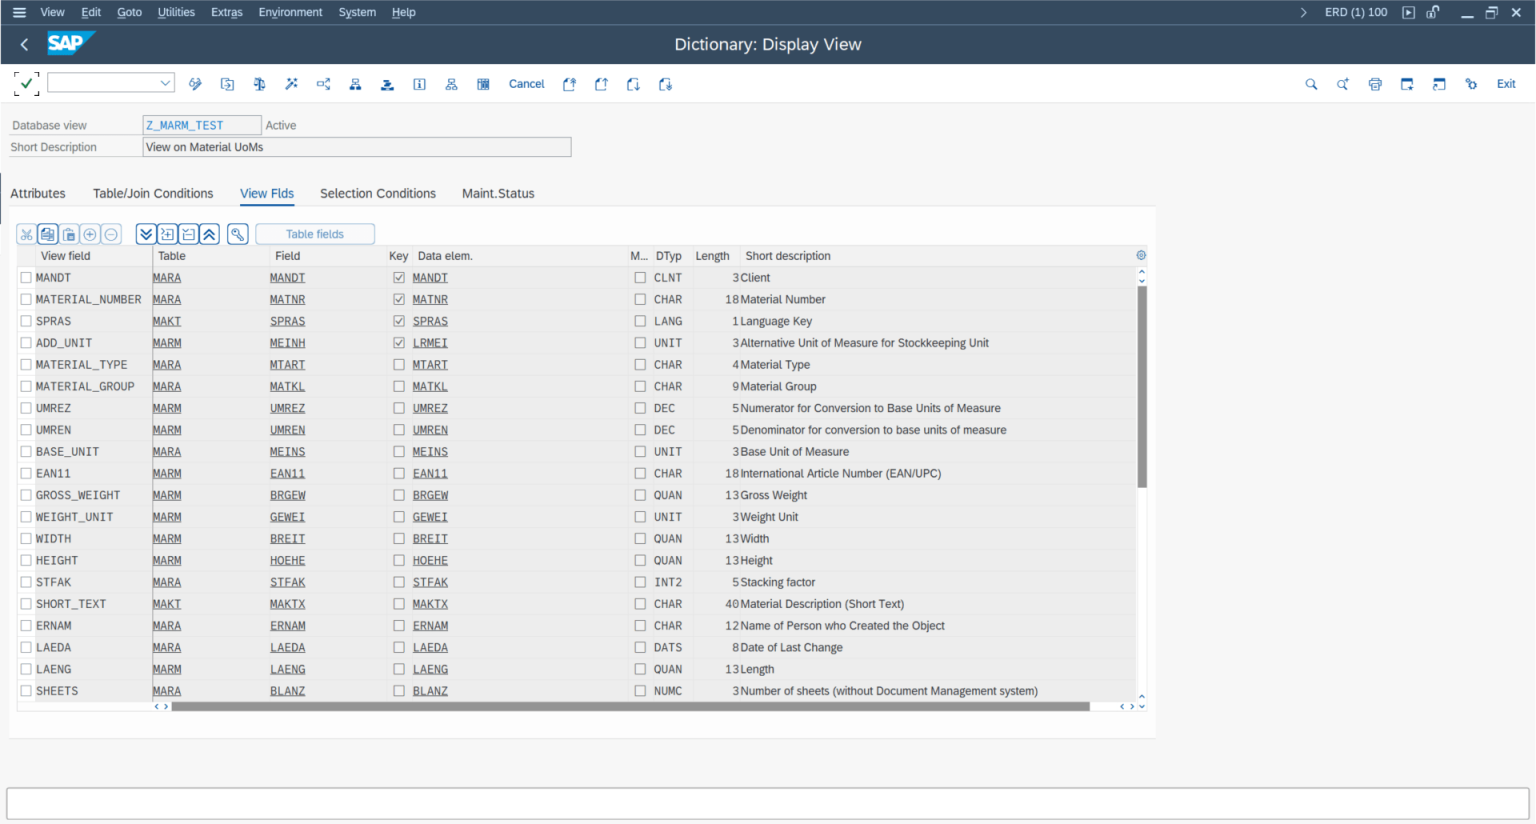Open the command field dropdown
The image size is (1536, 824).
167,82
